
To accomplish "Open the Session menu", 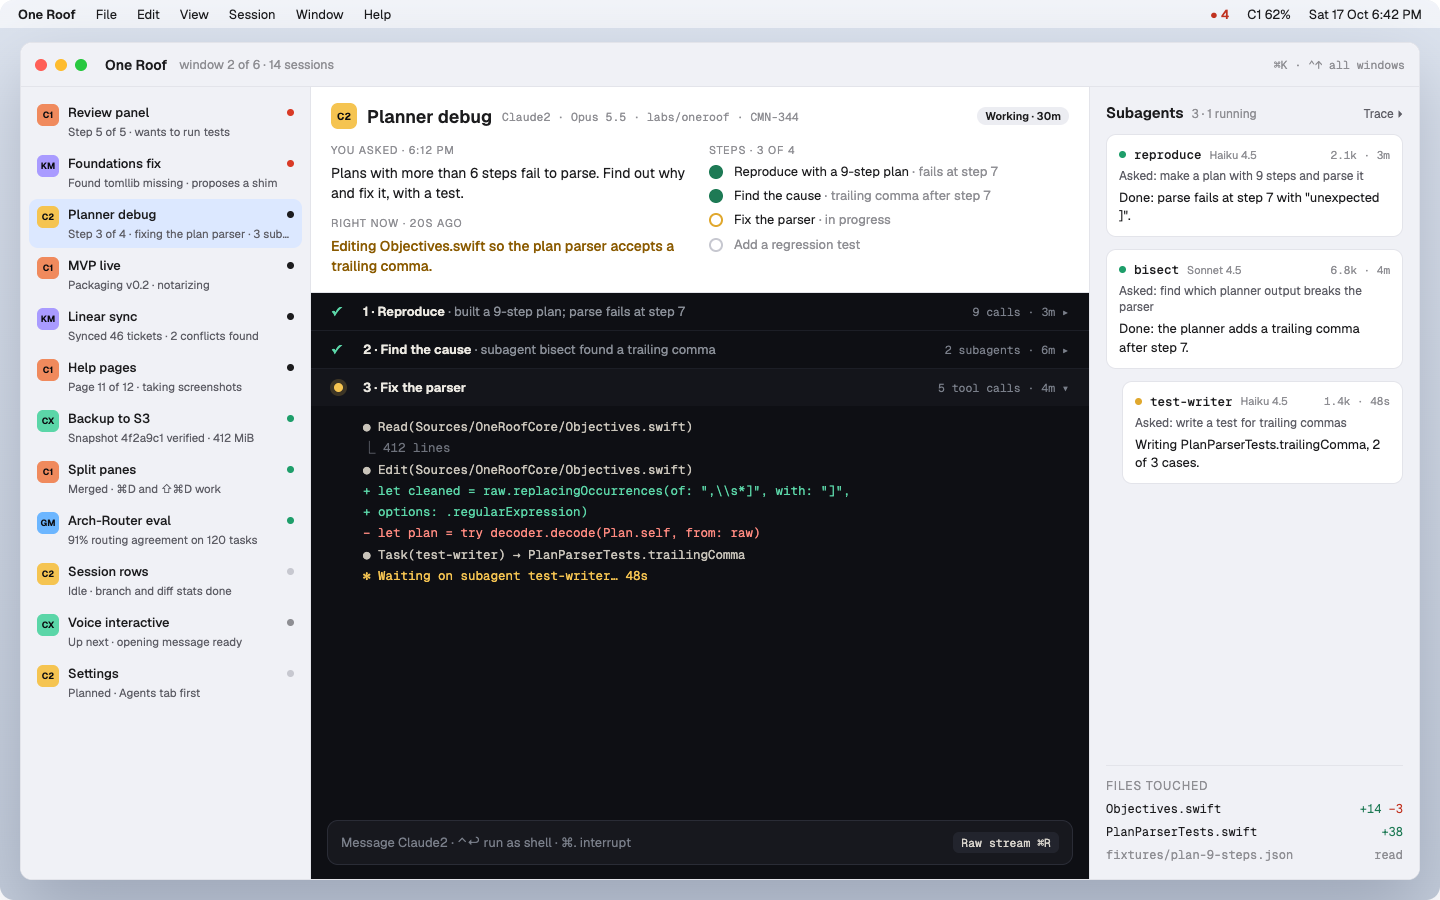I will 252,15.
